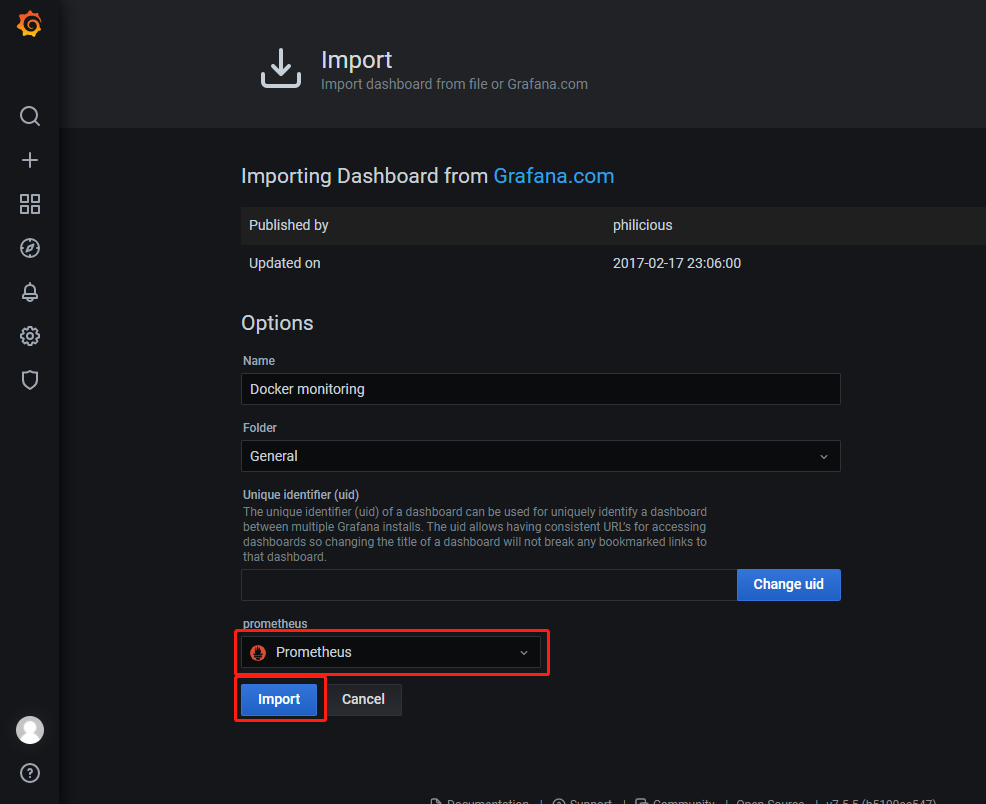This screenshot has height=804, width=986.
Task: Click the blue Import button
Action: (x=279, y=700)
